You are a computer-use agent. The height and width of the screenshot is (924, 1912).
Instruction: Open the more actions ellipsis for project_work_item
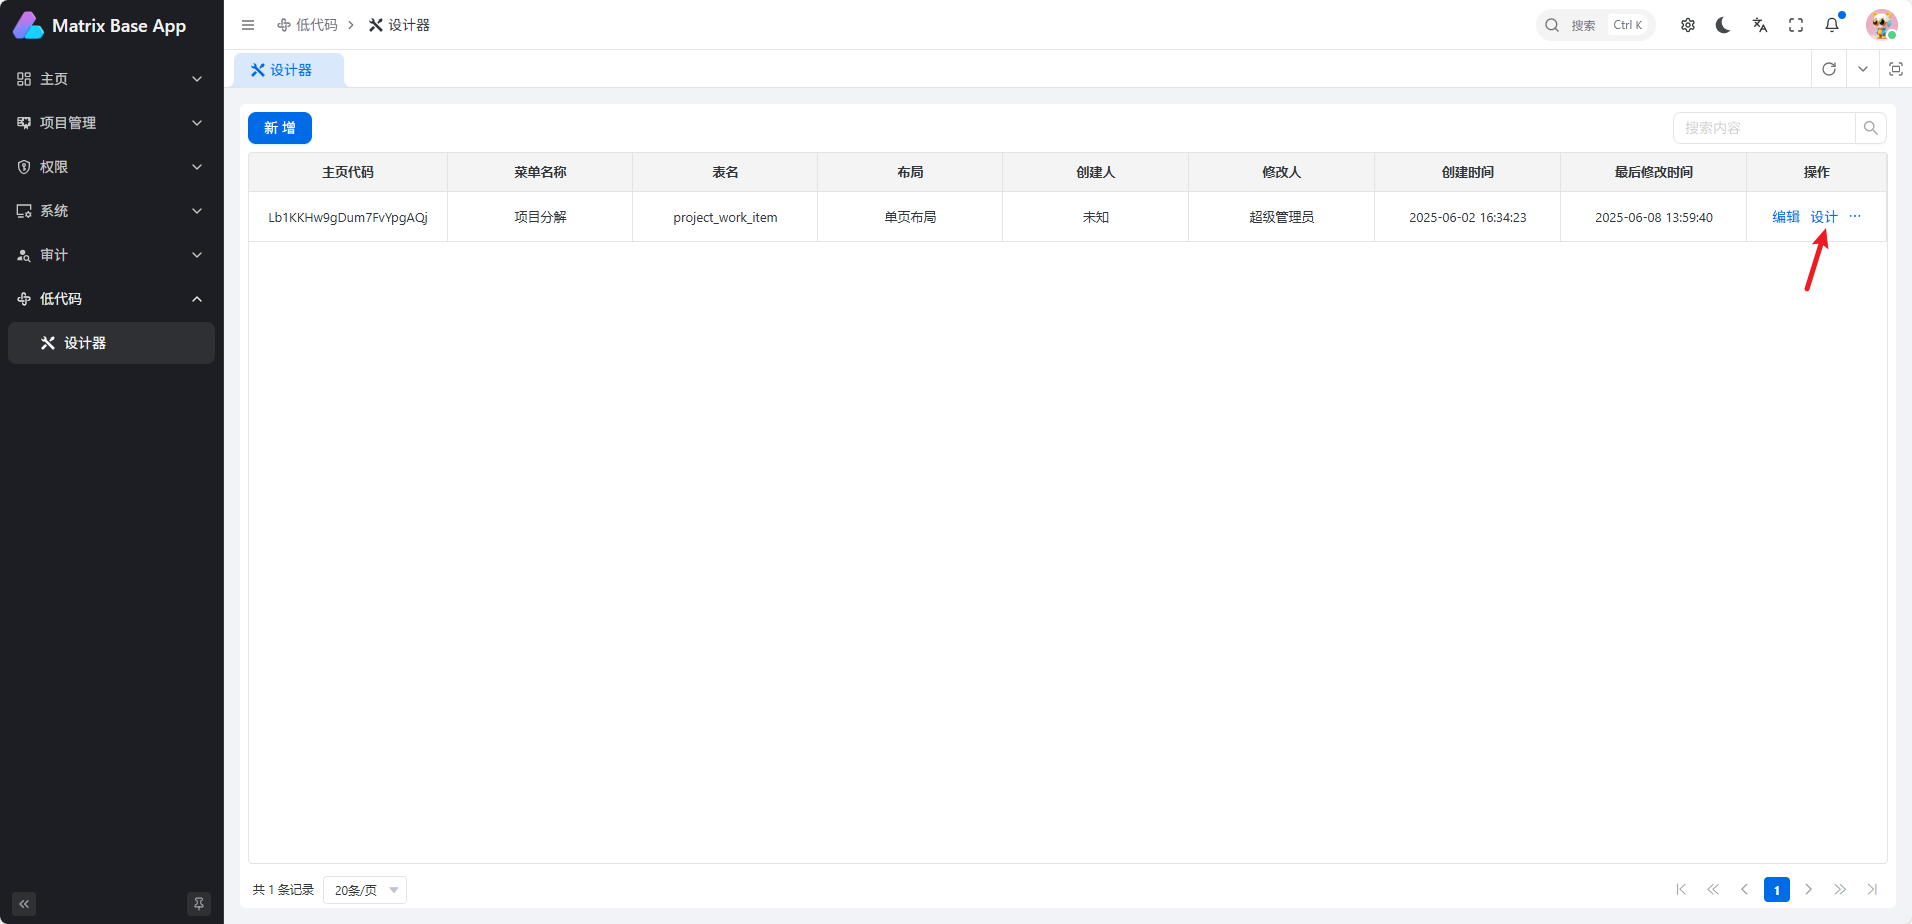pos(1856,216)
